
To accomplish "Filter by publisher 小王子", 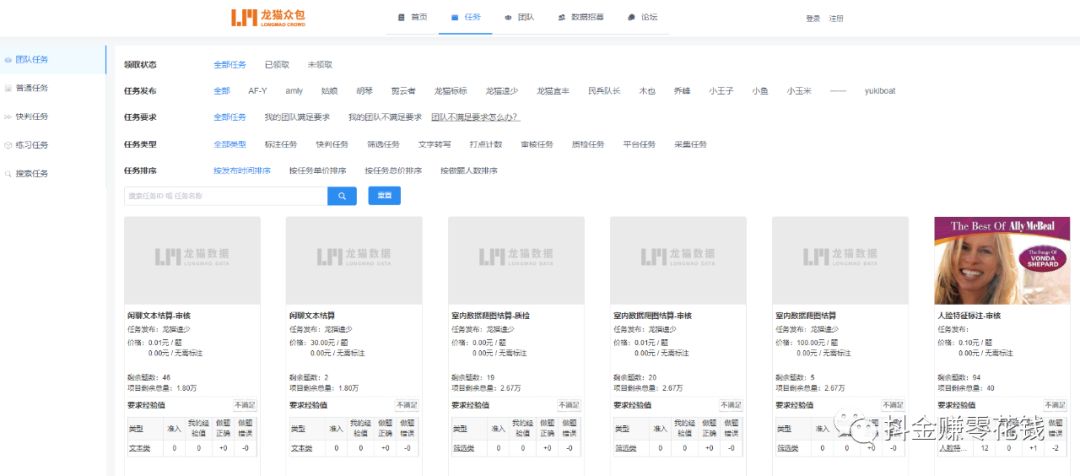I will (x=721, y=91).
